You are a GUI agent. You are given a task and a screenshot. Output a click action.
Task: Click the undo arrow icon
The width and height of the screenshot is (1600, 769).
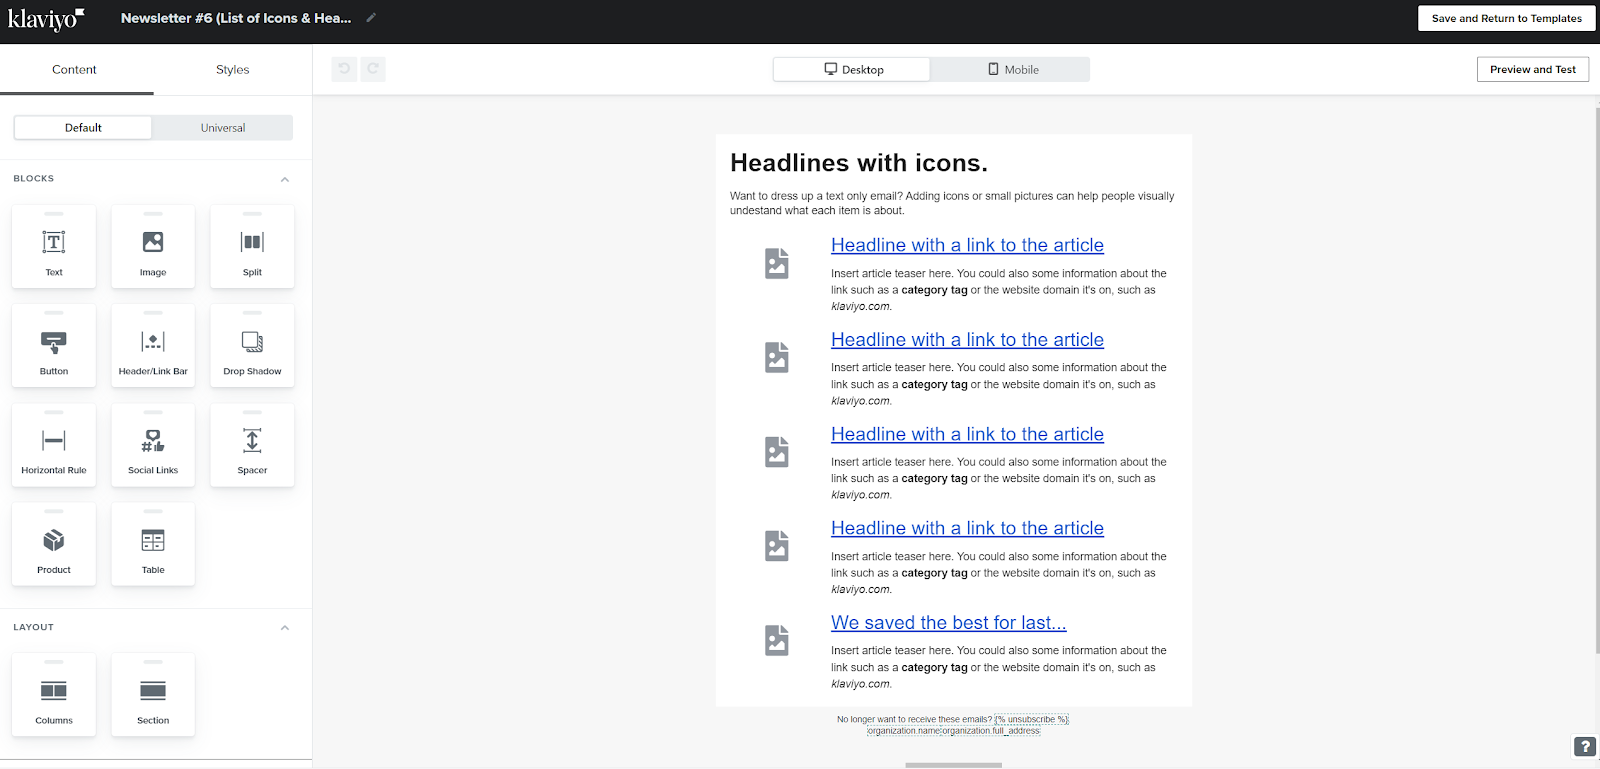coord(344,69)
